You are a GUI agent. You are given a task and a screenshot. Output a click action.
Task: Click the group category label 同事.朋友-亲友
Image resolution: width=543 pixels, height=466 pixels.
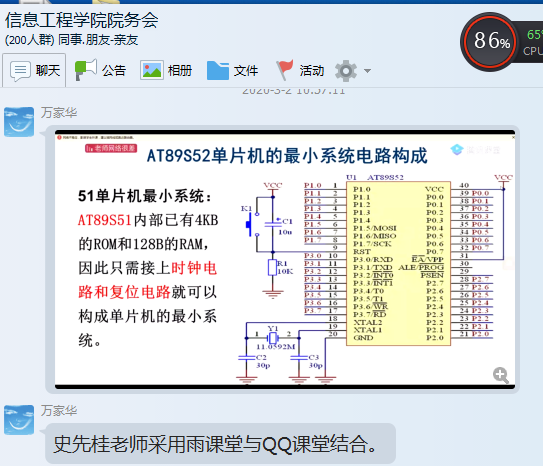point(98,40)
